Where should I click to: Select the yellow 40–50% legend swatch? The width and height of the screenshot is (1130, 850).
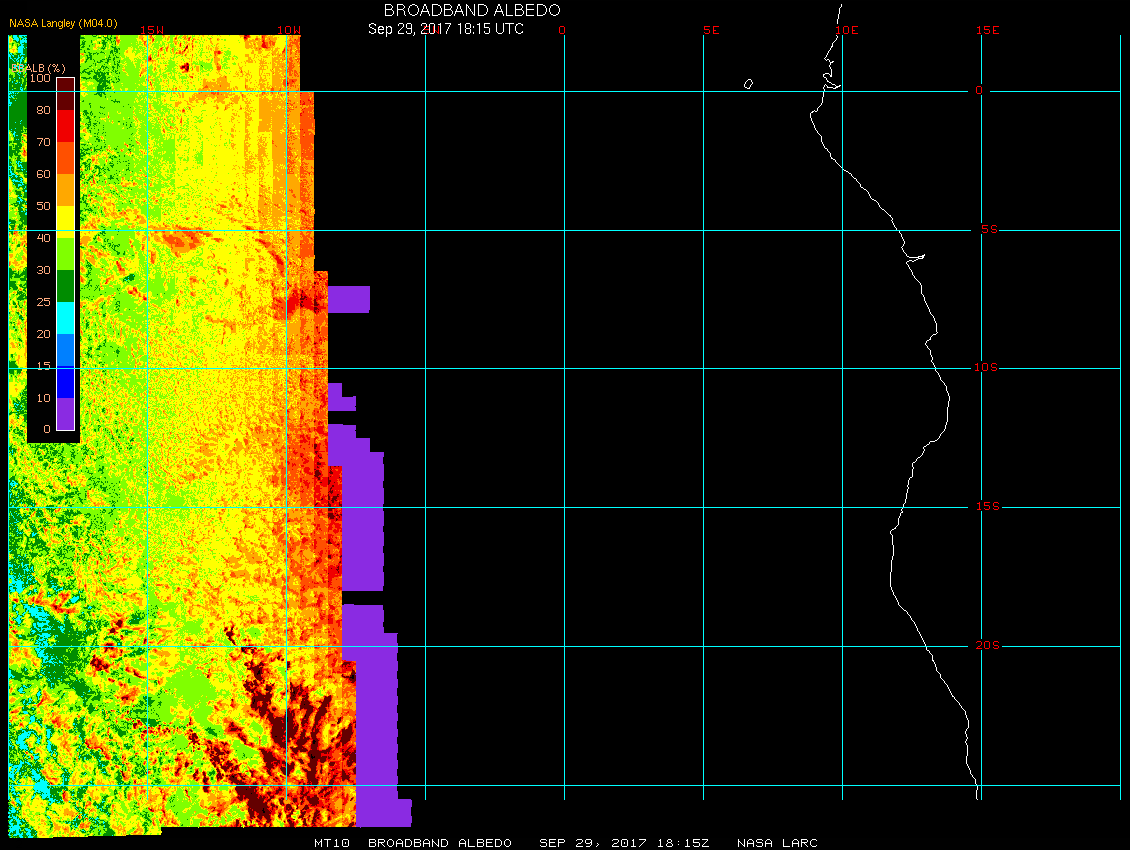tap(65, 222)
